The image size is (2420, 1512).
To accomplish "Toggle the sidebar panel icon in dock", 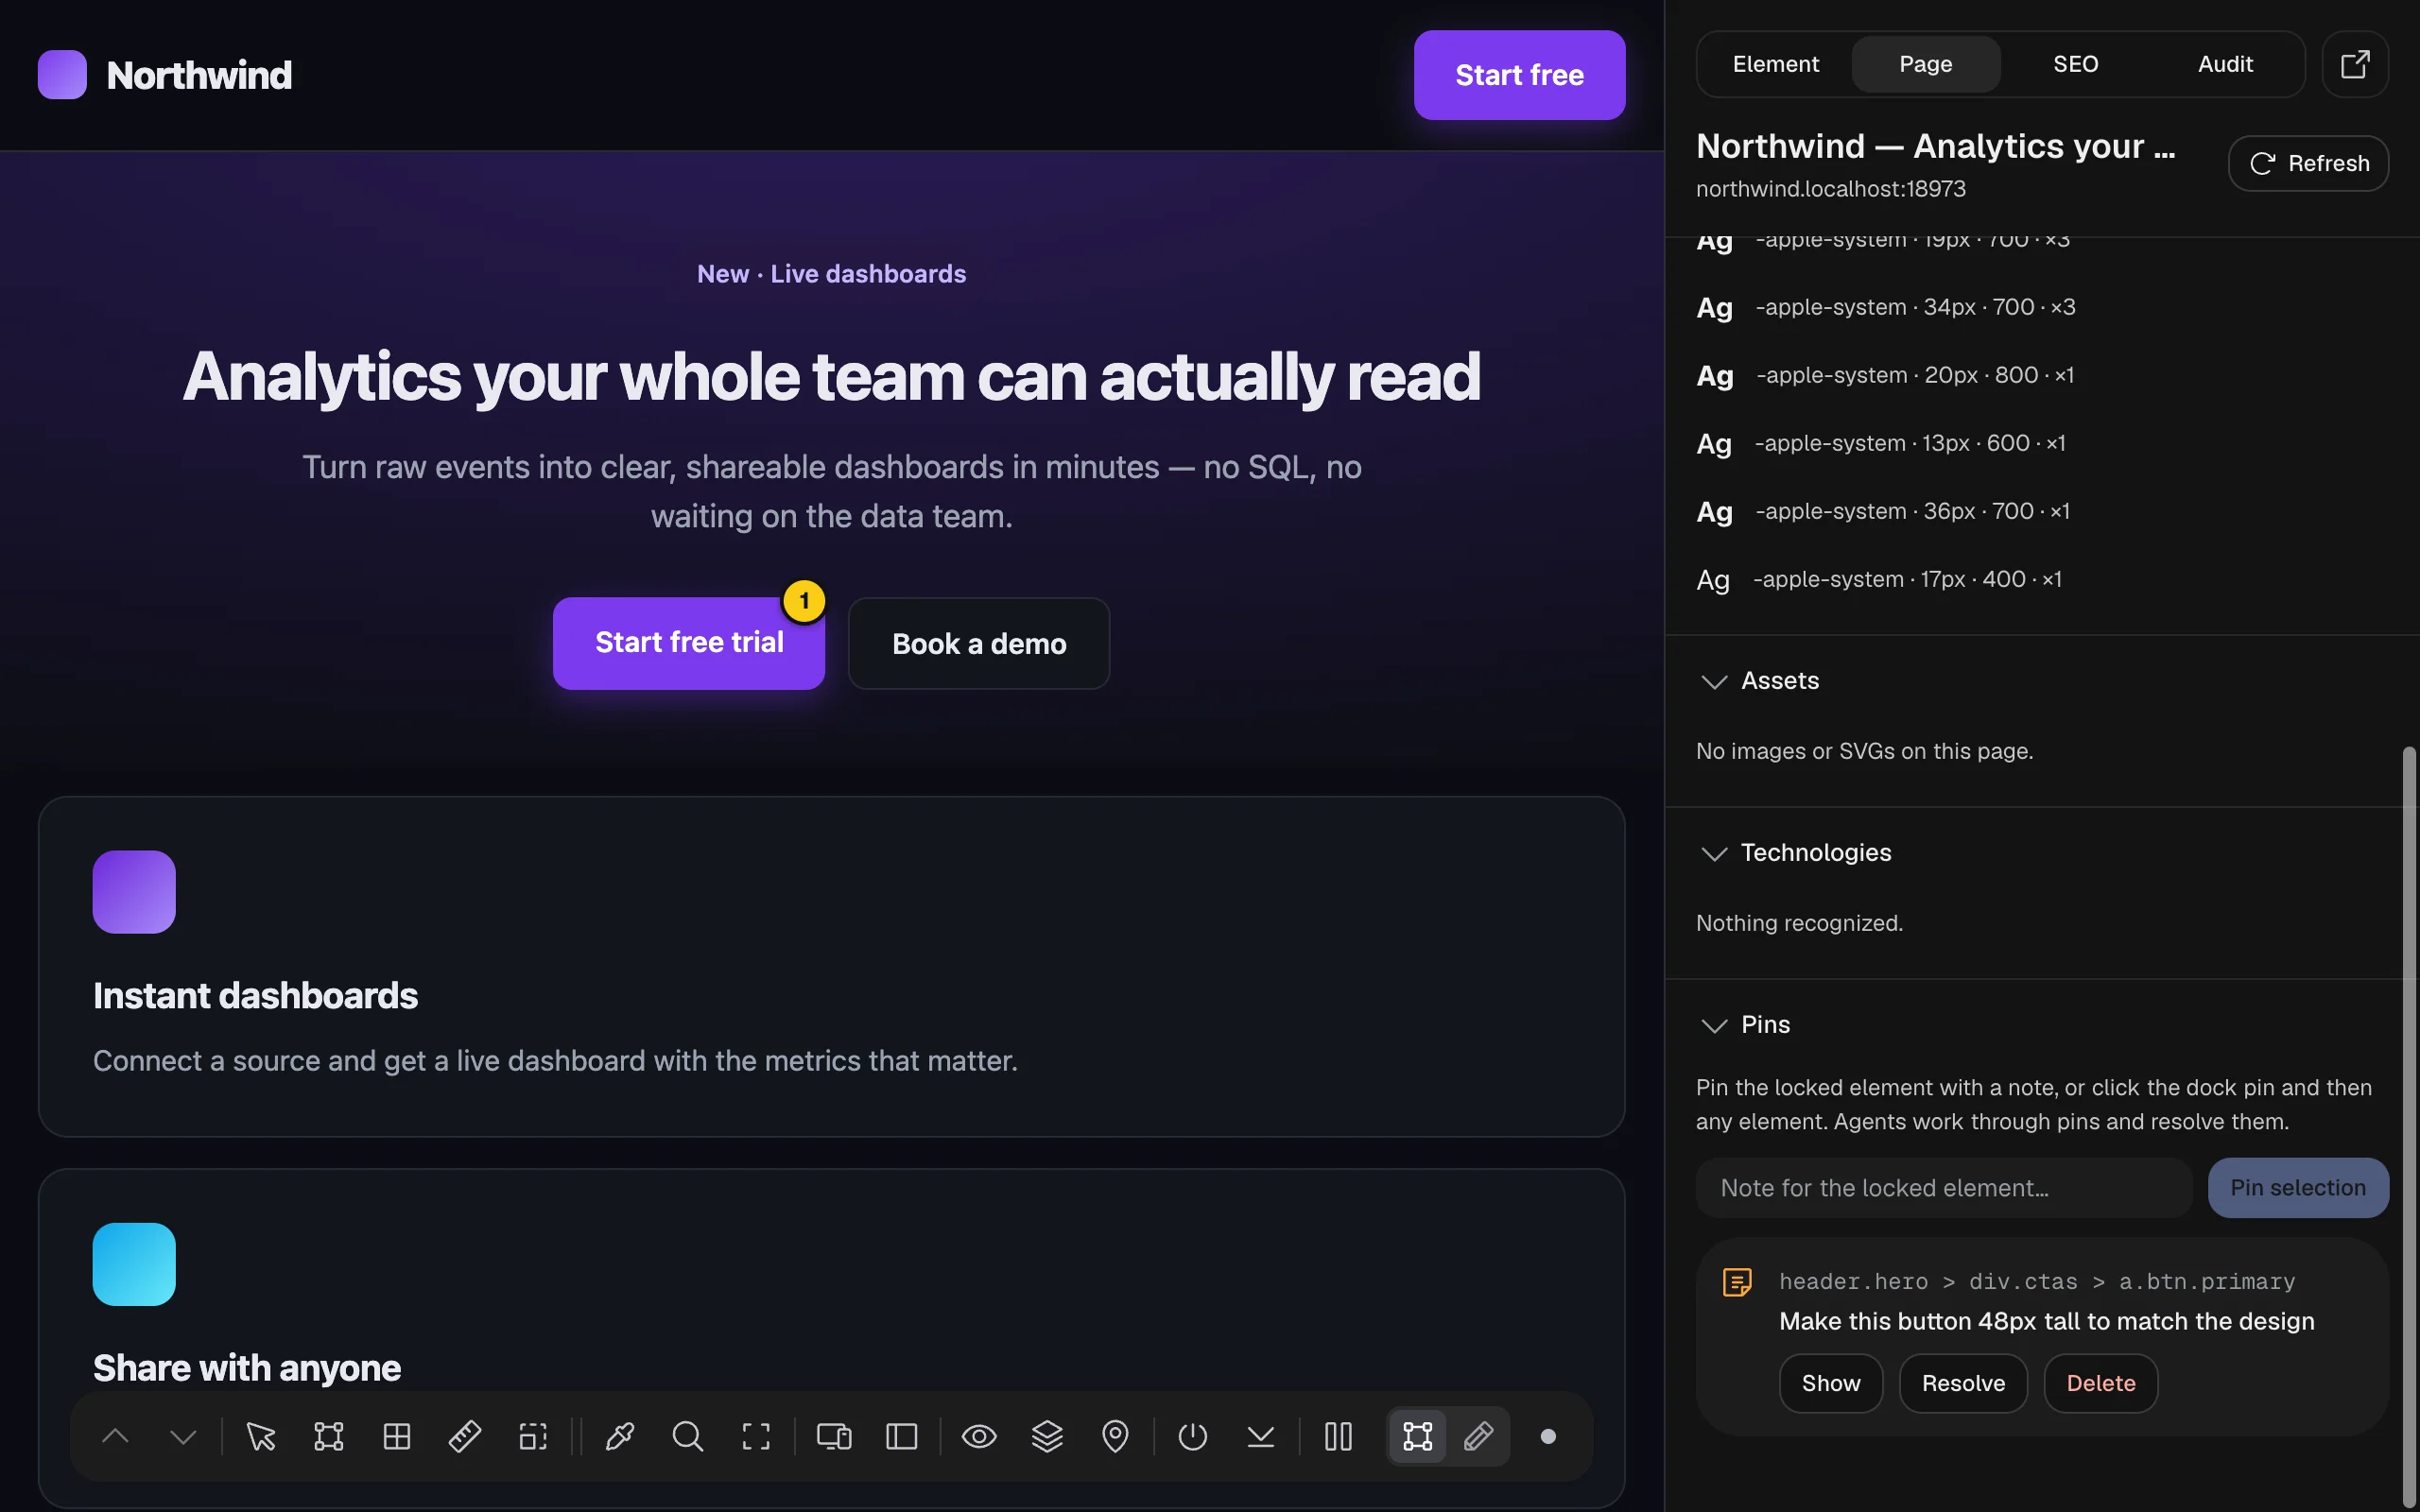I will point(902,1437).
